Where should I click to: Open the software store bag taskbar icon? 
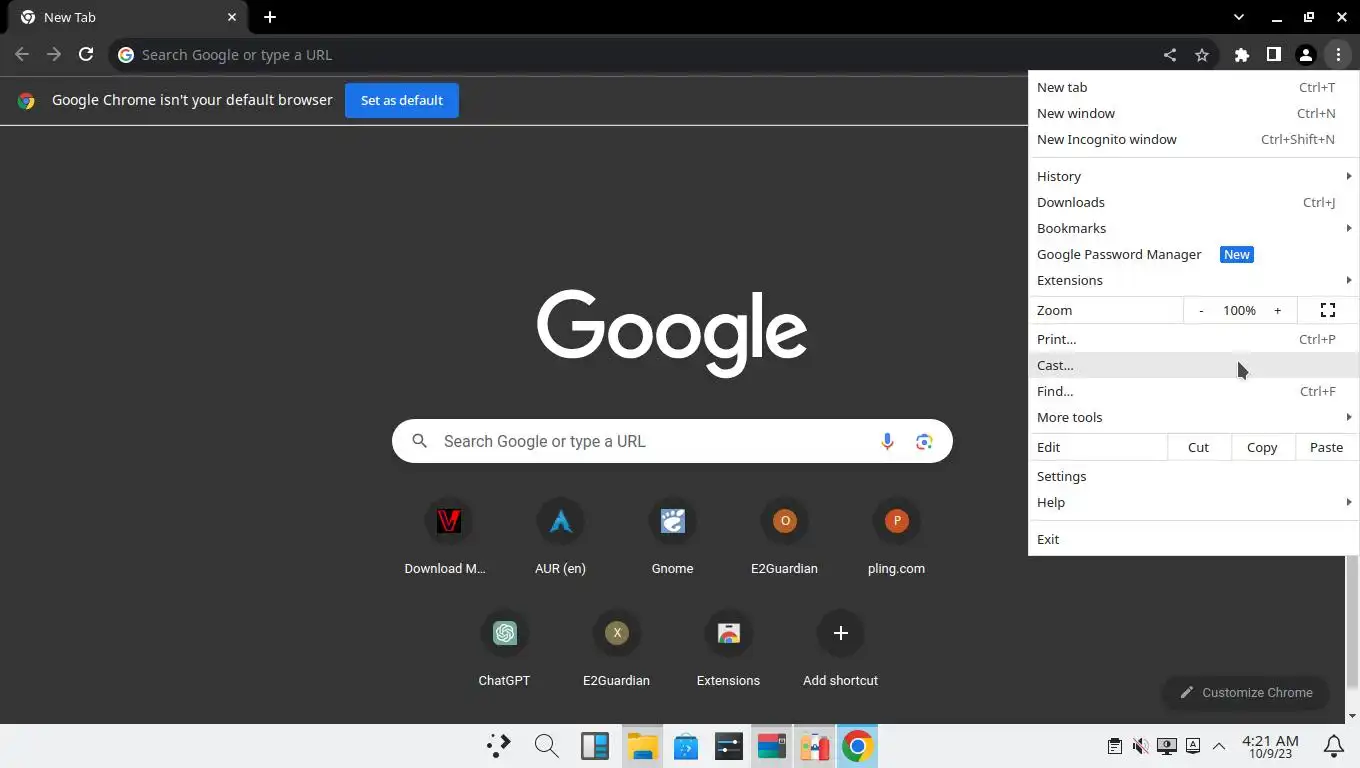pyautogui.click(x=685, y=746)
